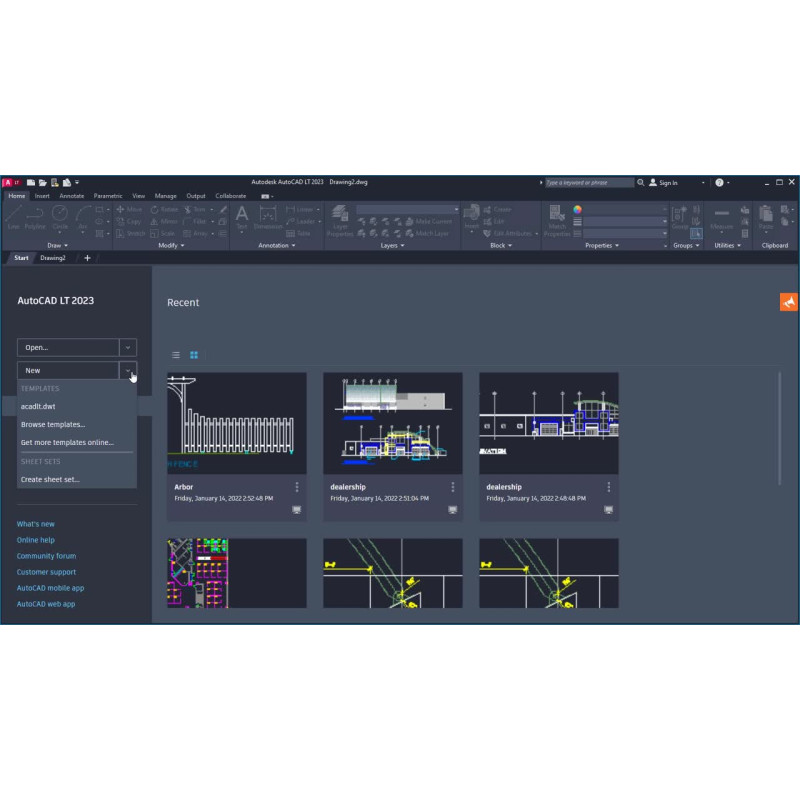The width and height of the screenshot is (800, 800).
Task: Switch to the Drawing2 tab
Action: (x=53, y=257)
